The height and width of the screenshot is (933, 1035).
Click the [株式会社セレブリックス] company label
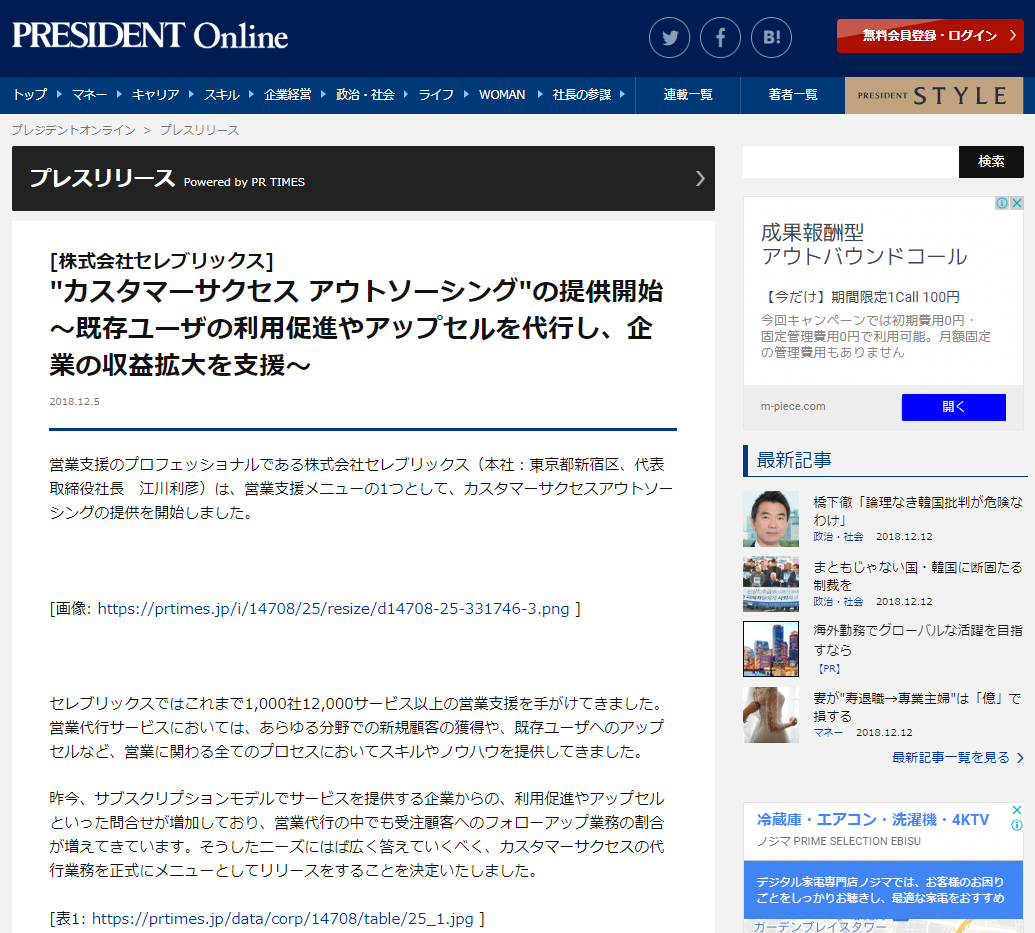[161, 260]
